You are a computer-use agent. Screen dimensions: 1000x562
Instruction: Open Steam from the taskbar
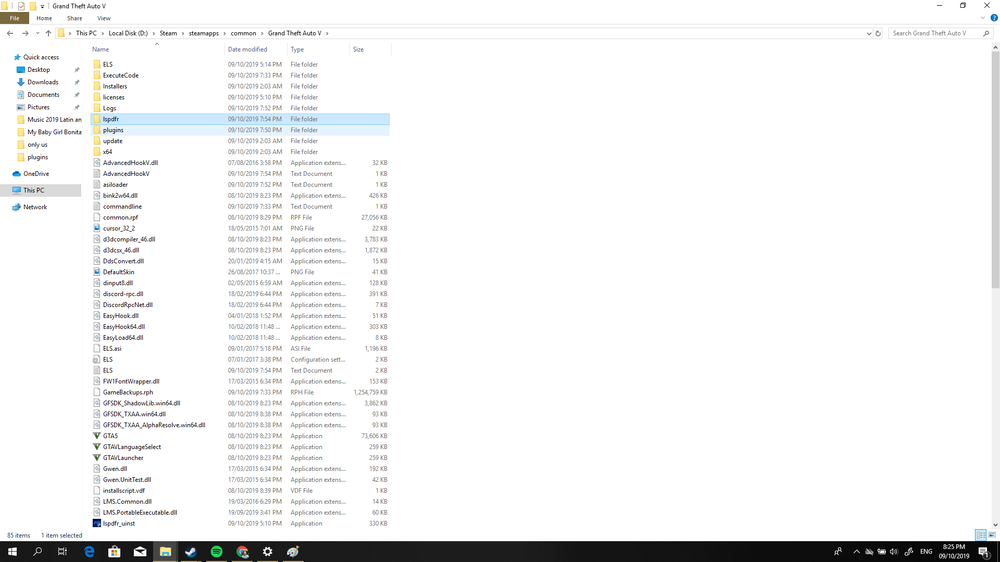191,552
